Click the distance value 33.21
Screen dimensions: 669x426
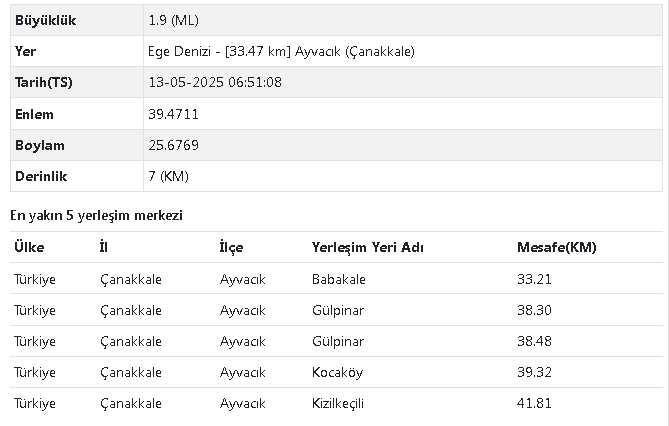click(534, 279)
